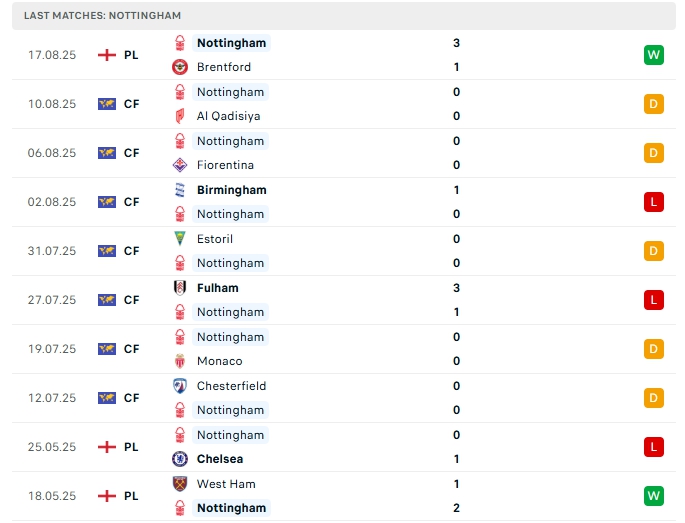Open the West Ham team link
The width and height of the screenshot is (685, 523).
pyautogui.click(x=226, y=484)
